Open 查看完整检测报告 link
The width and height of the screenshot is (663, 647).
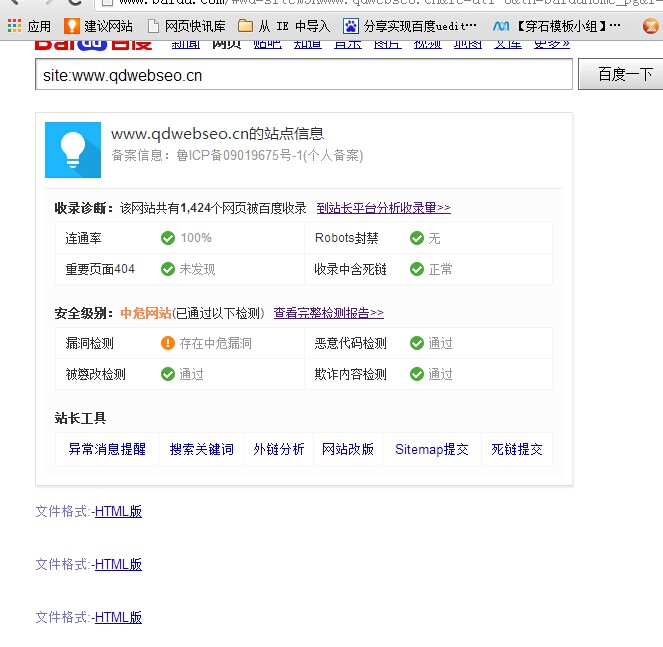point(328,313)
